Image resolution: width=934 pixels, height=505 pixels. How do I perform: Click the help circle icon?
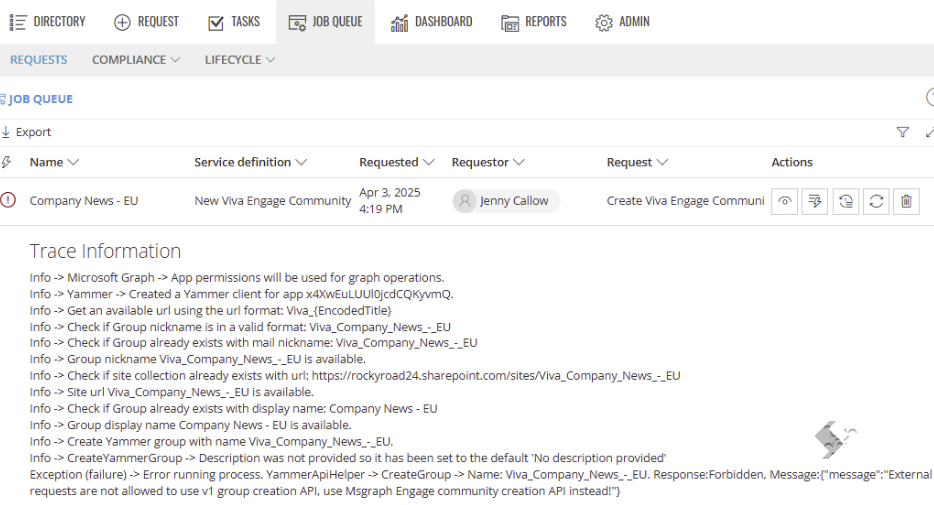[x=930, y=97]
